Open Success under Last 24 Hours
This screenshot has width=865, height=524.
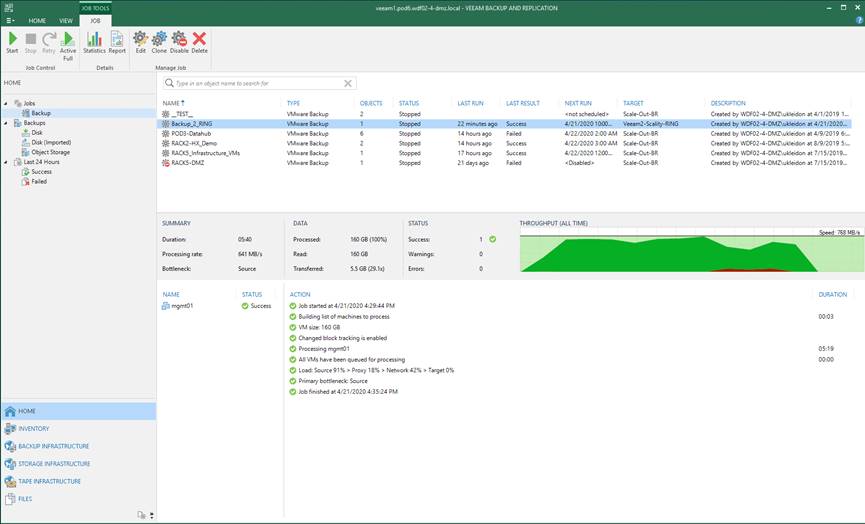pos(41,172)
